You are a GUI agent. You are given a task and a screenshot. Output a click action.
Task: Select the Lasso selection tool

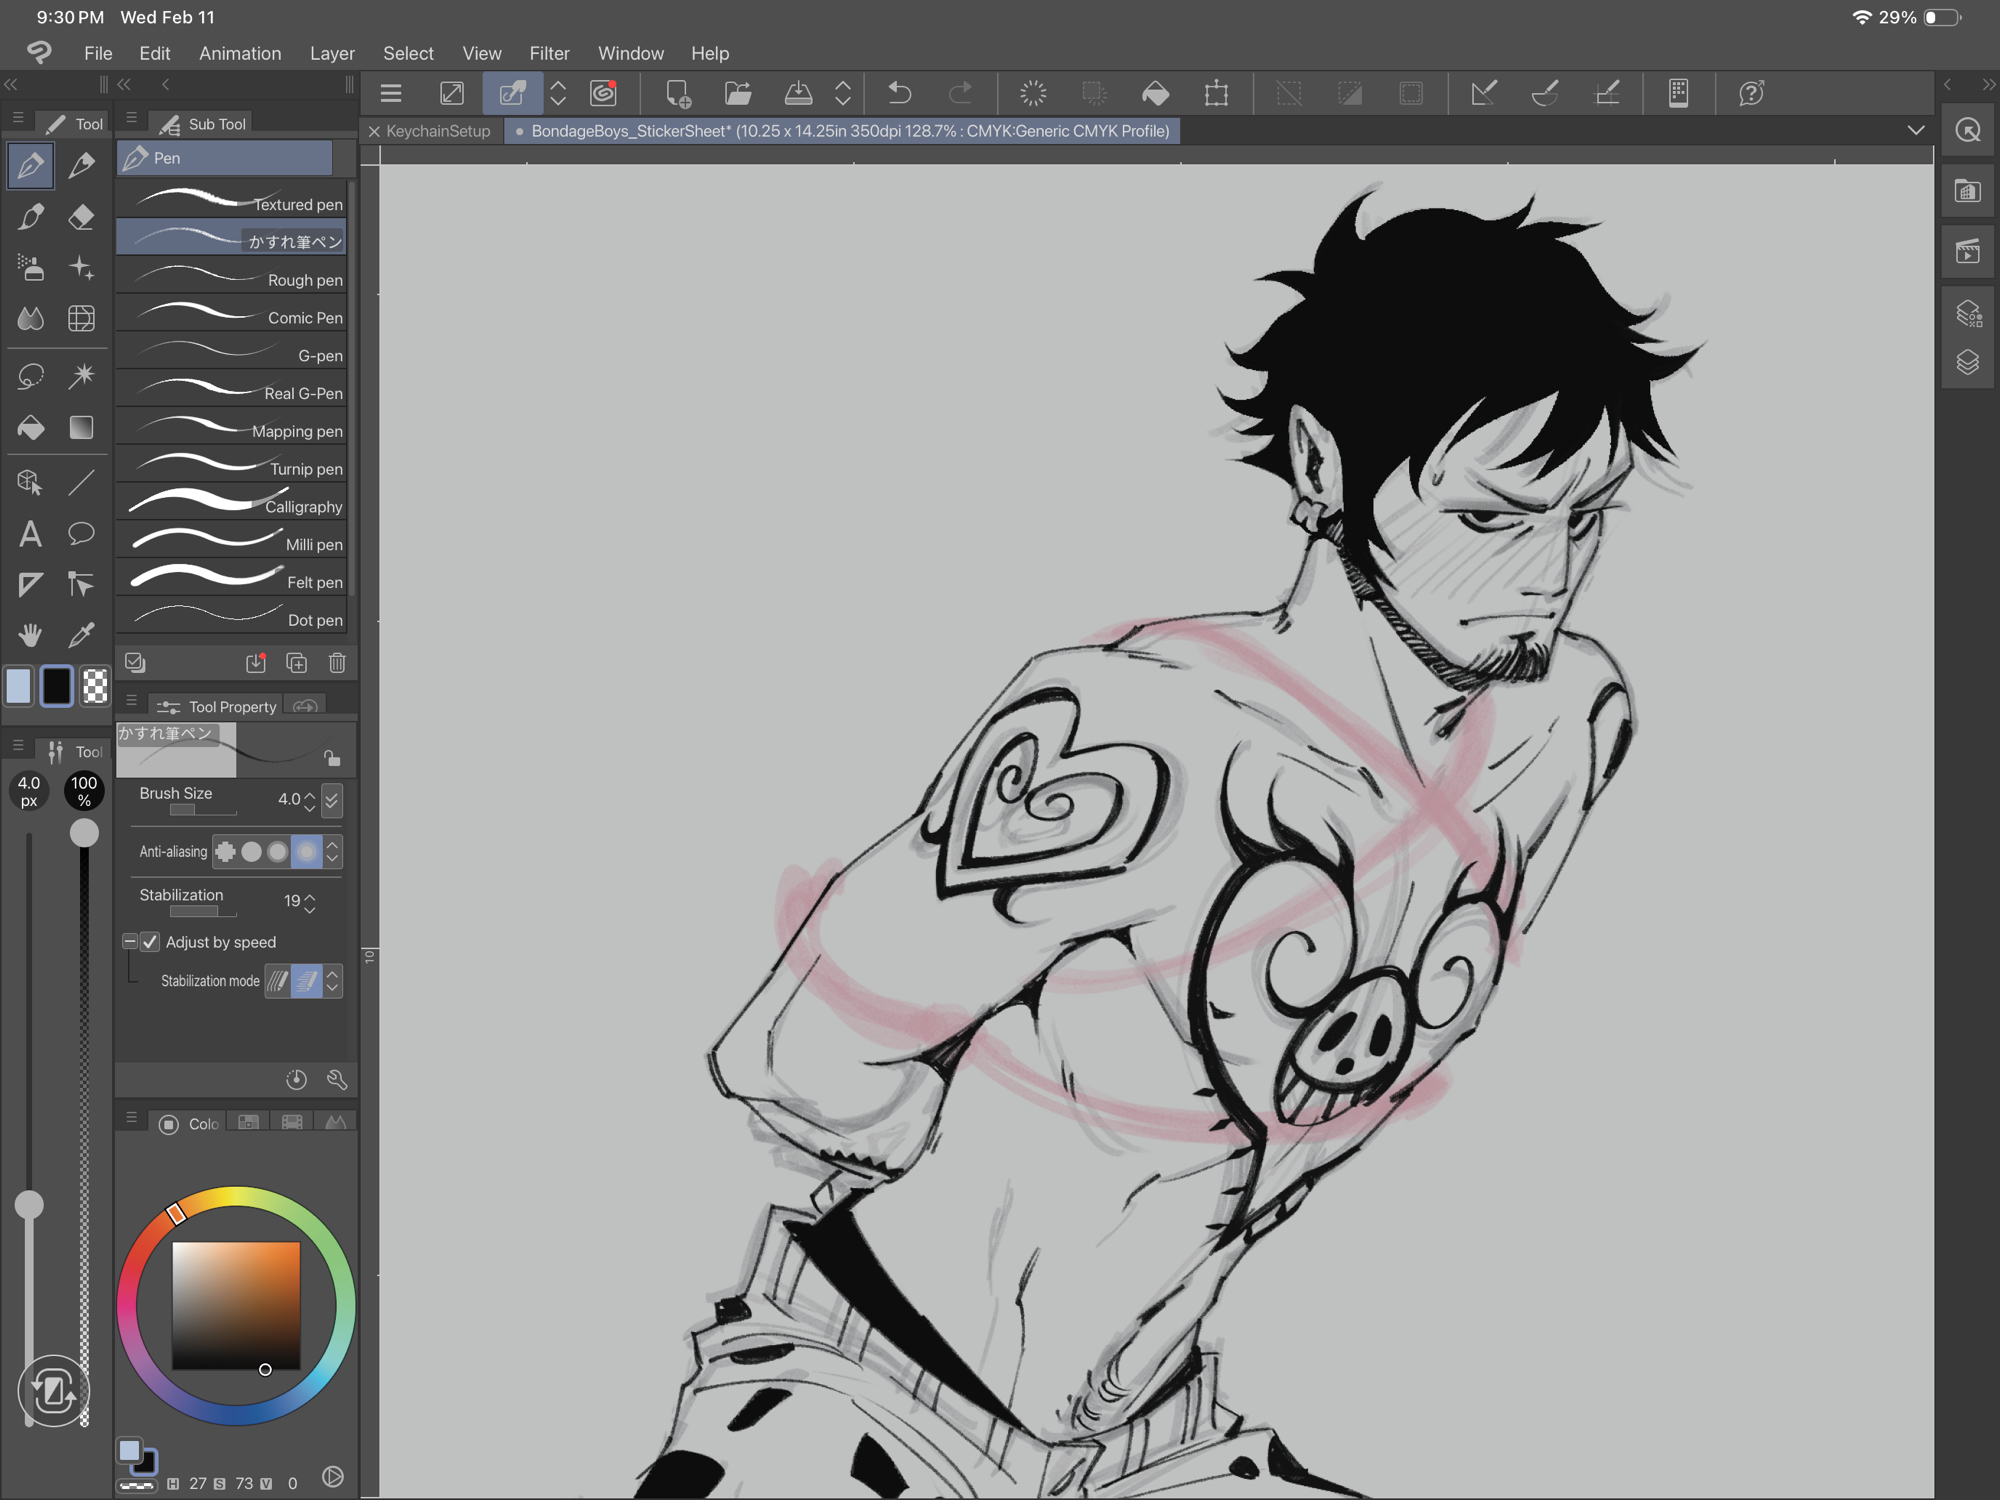point(30,376)
